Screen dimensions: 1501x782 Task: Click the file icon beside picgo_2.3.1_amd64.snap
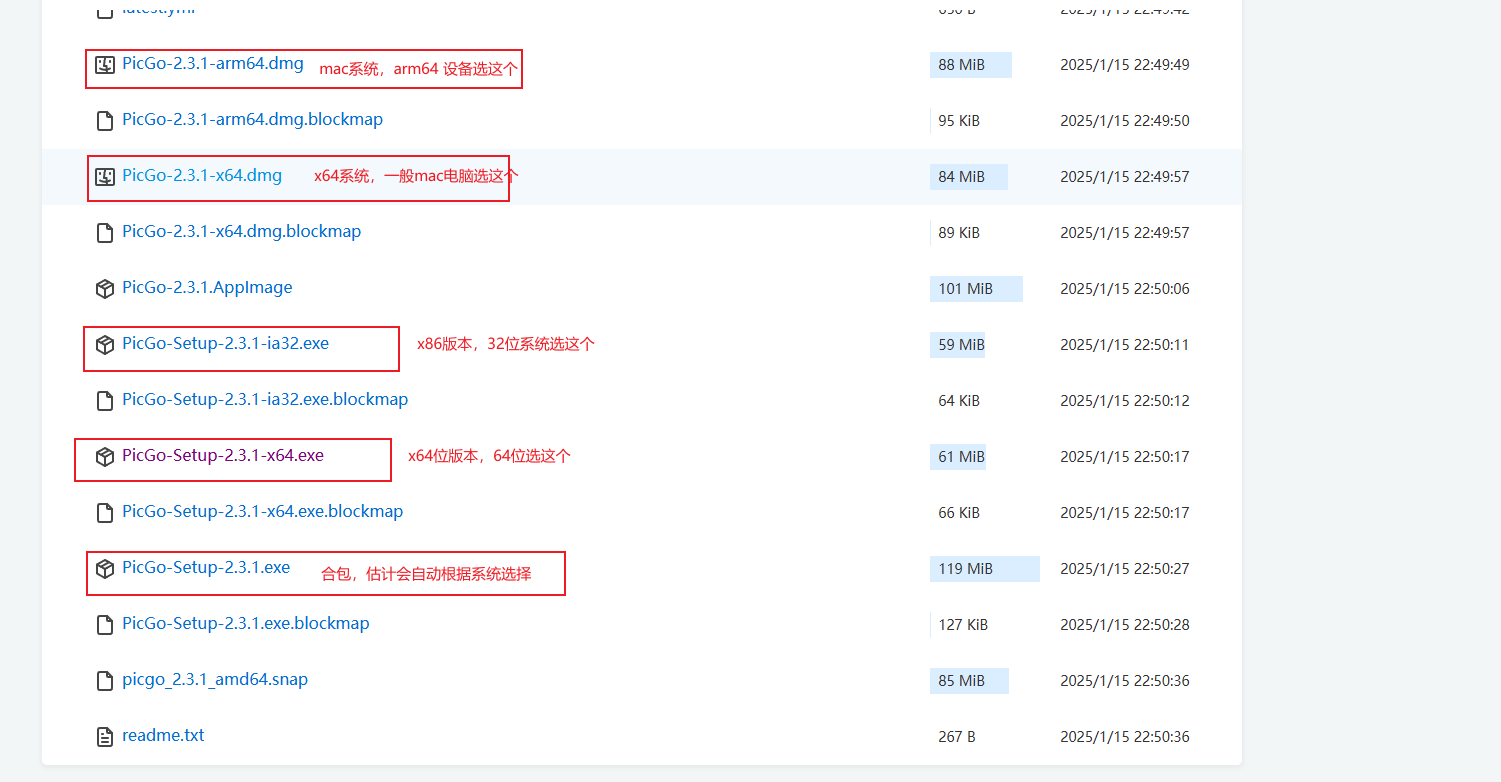tap(104, 681)
